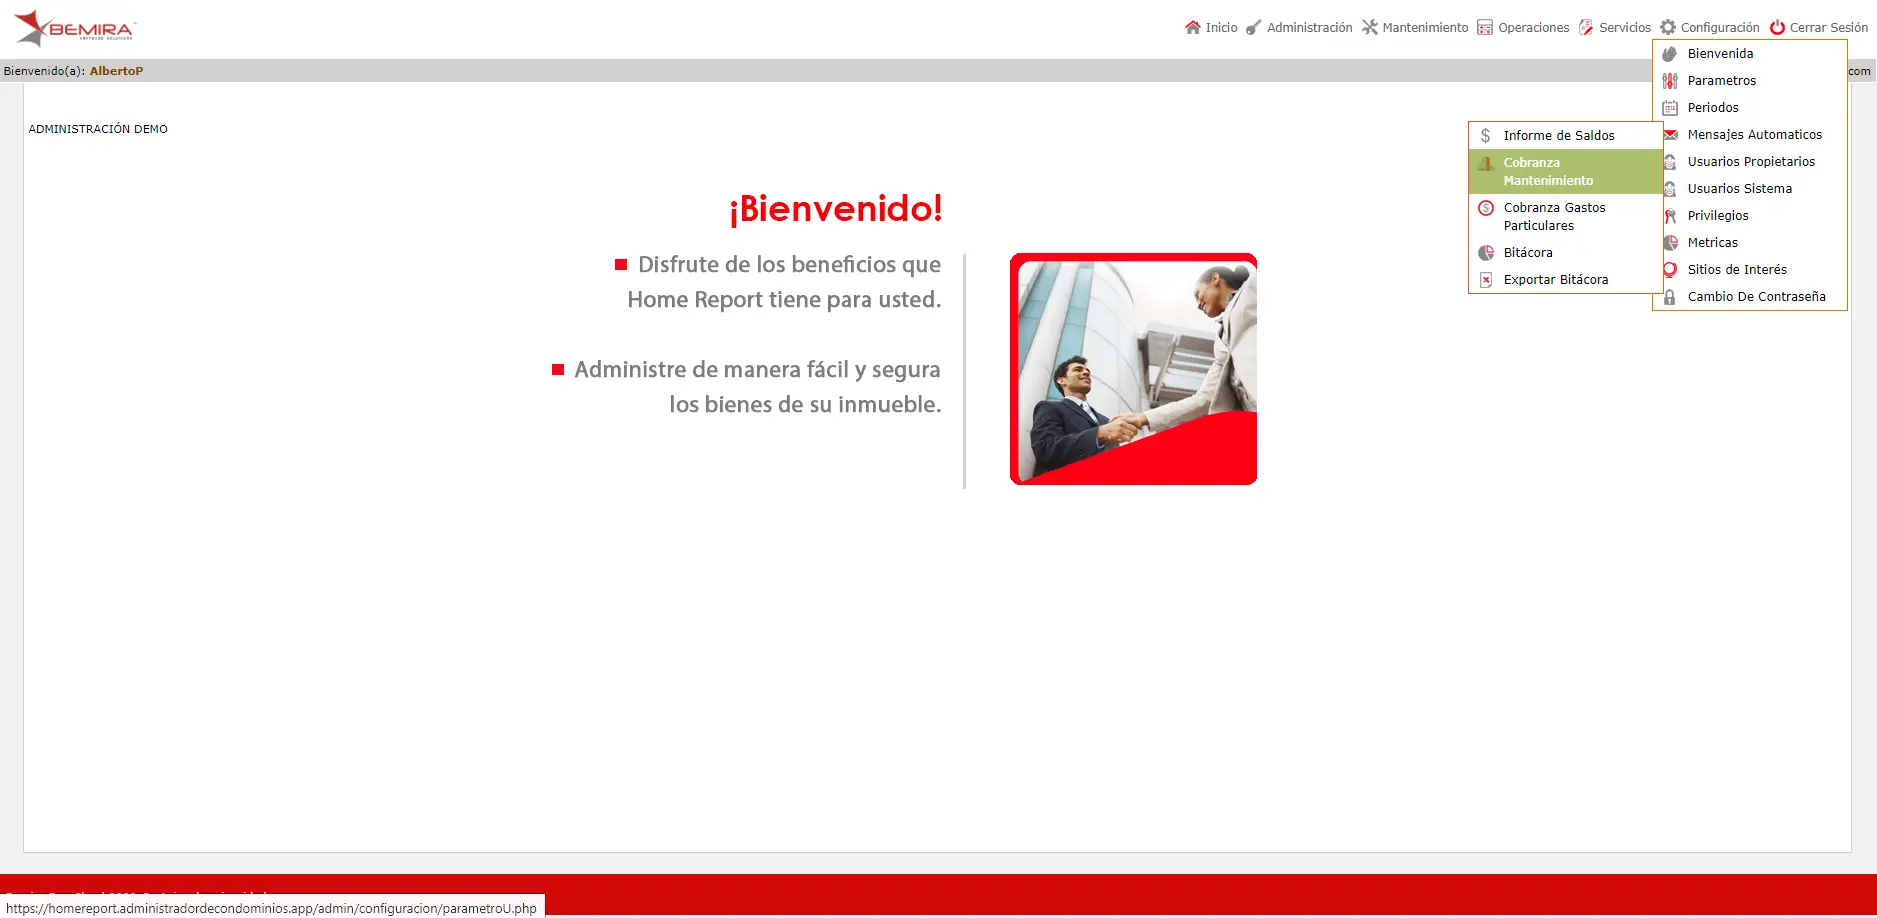Select highlighted Cobranza Mantenimiento entry
Viewport: 1877px width, 918px height.
coord(1565,172)
